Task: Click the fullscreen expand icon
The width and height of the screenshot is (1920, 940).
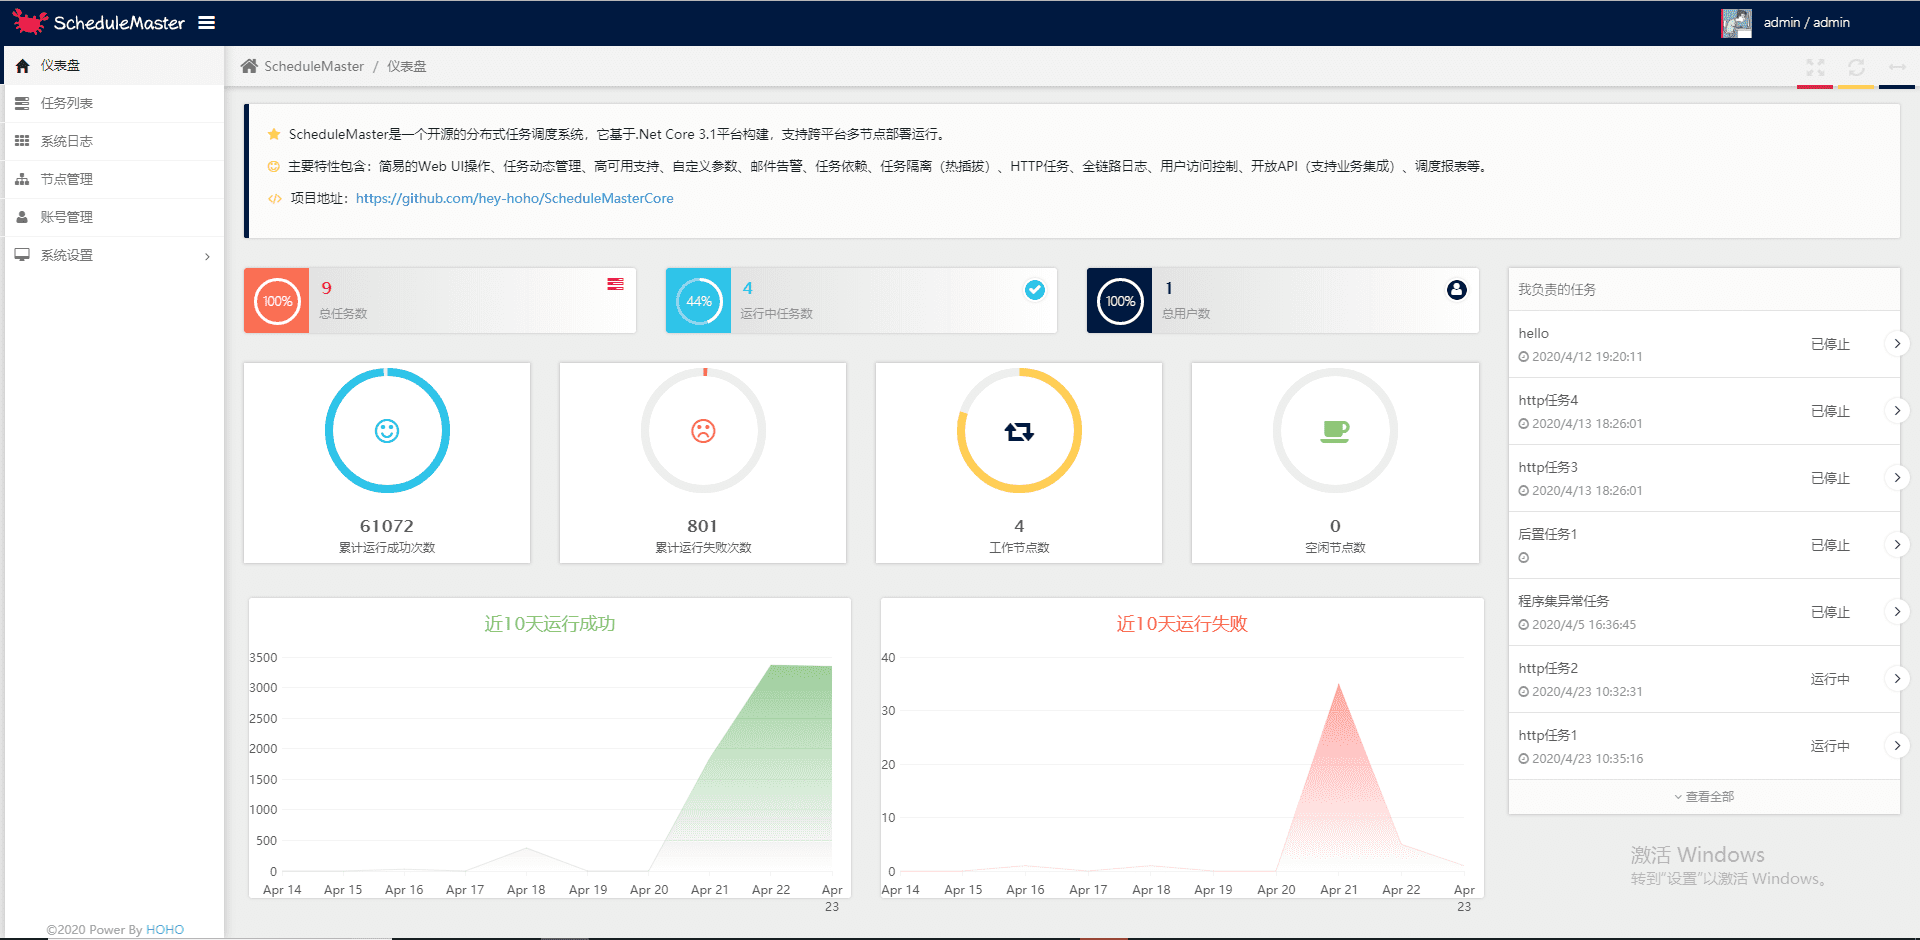Action: (x=1815, y=67)
